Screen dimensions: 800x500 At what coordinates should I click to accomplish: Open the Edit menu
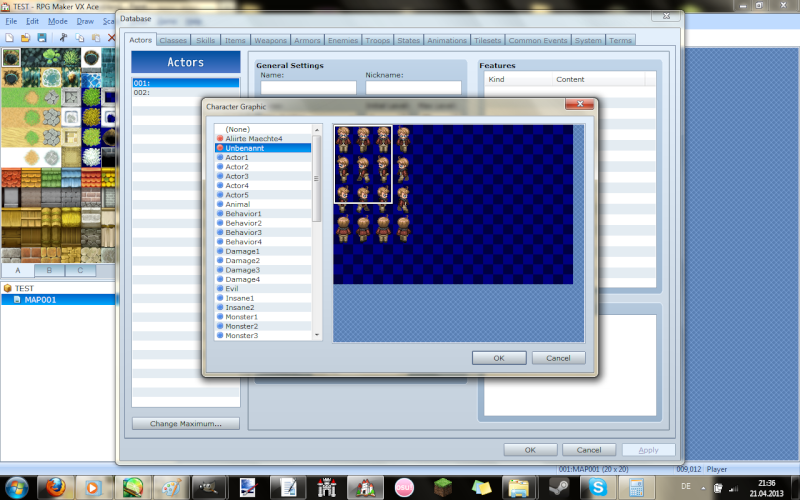[32, 21]
